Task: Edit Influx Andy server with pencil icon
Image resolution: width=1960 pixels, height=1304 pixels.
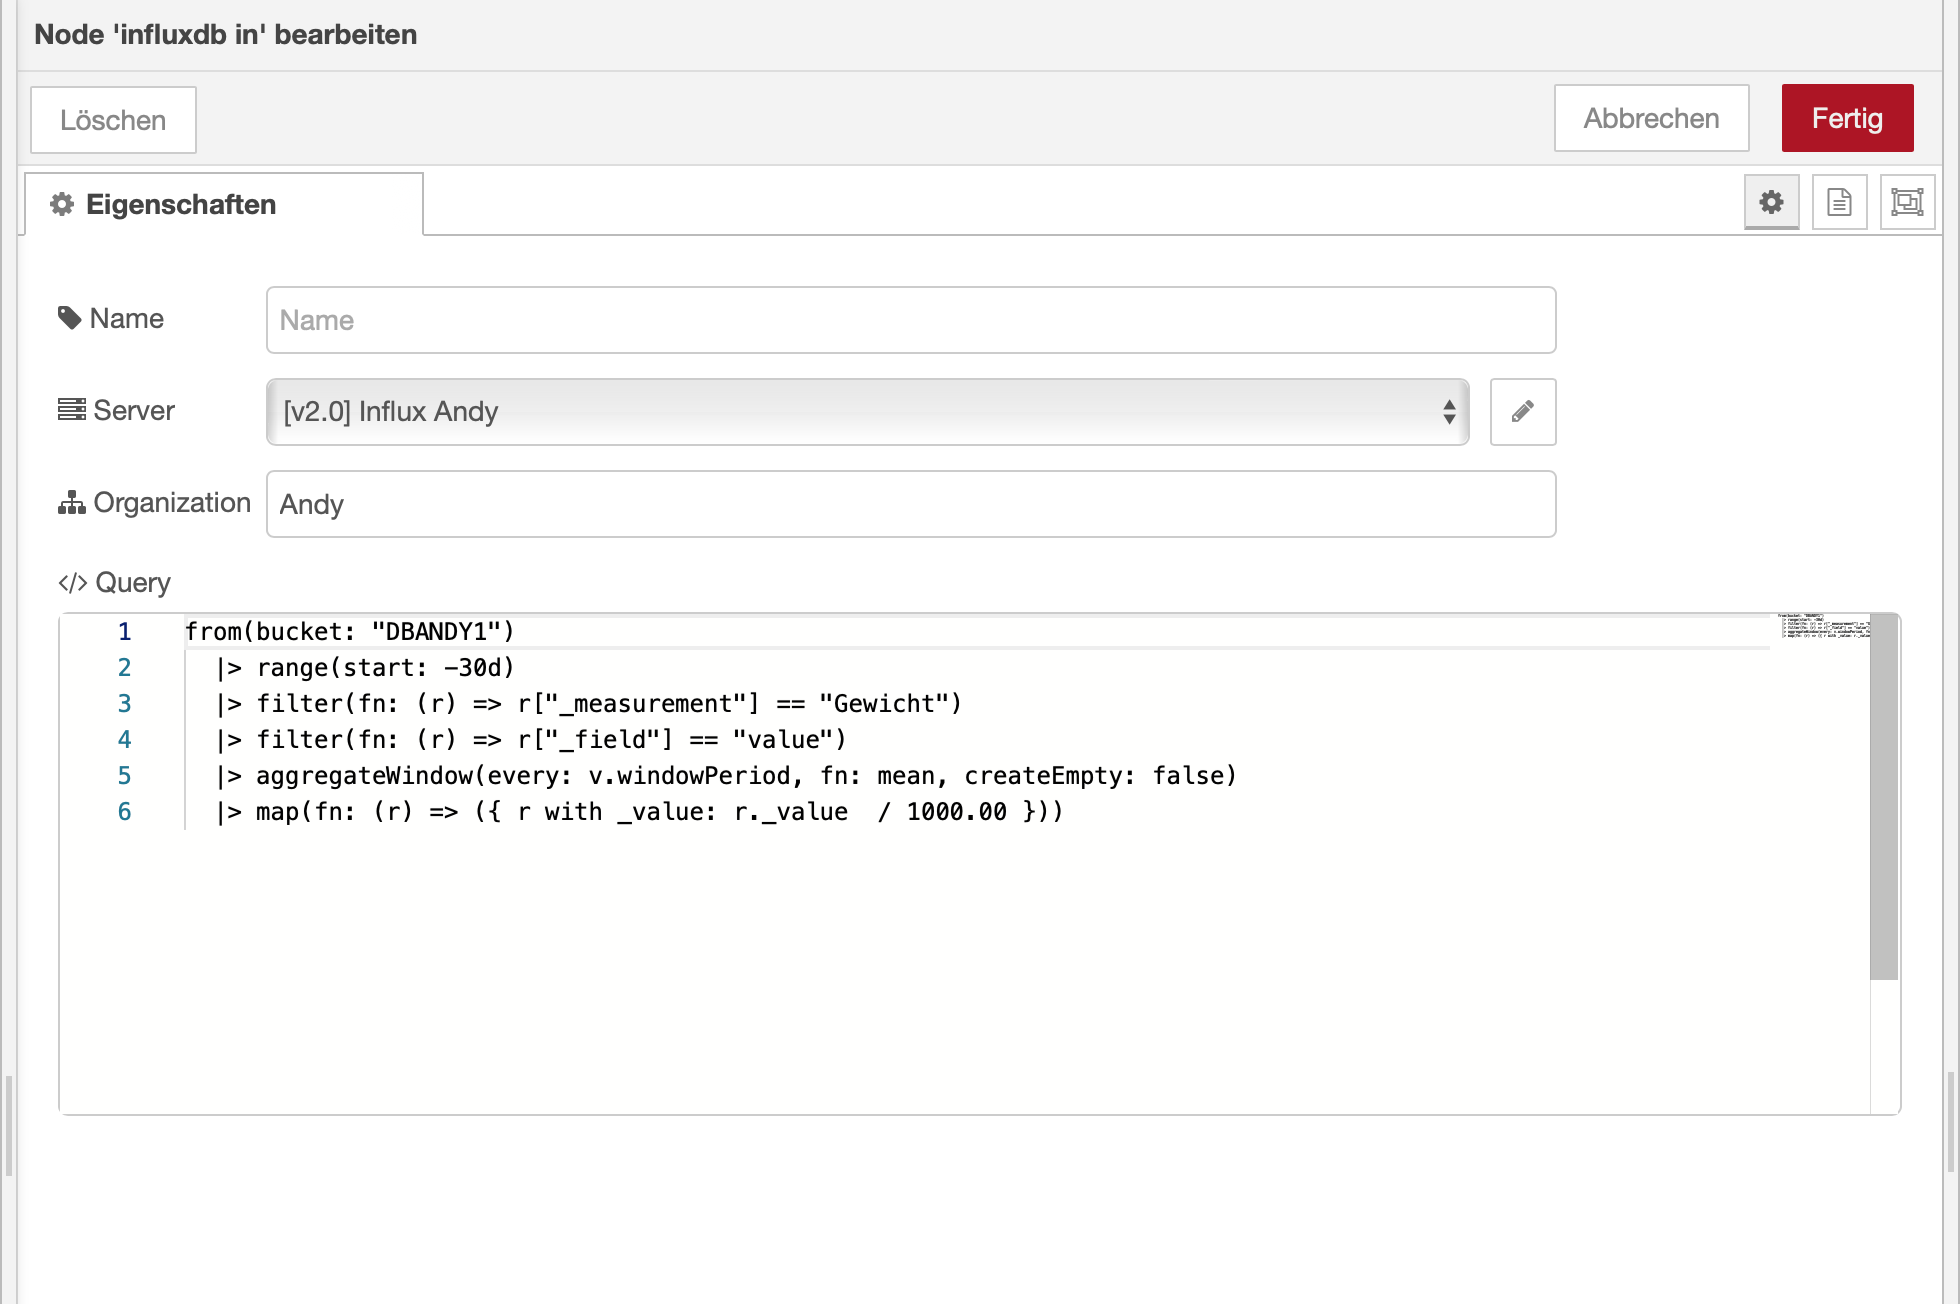Action: click(1522, 411)
